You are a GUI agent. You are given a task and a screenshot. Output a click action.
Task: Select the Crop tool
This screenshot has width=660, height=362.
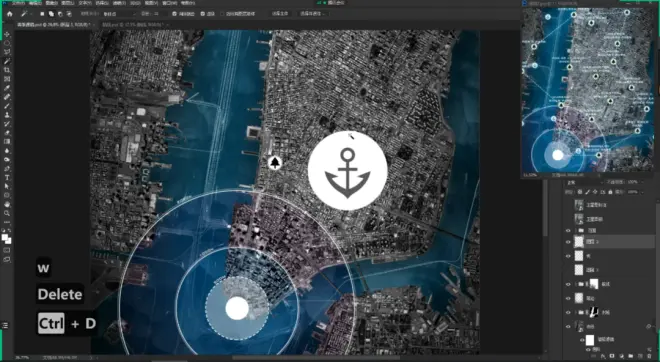7,70
